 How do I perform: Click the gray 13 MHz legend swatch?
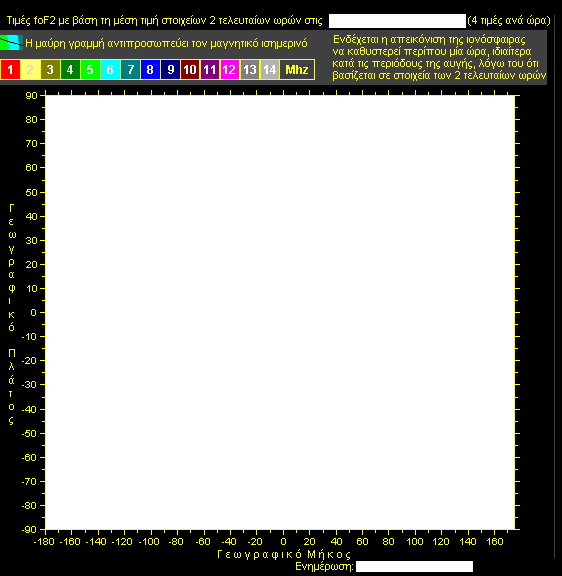250,69
